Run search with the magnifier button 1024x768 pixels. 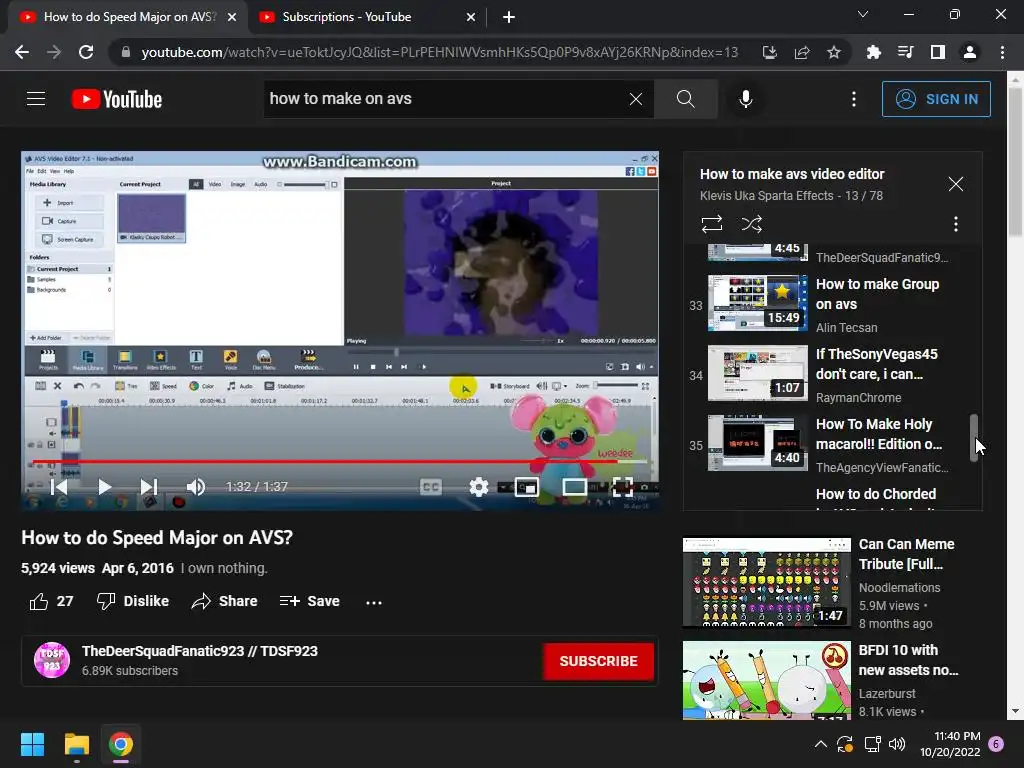coord(686,99)
